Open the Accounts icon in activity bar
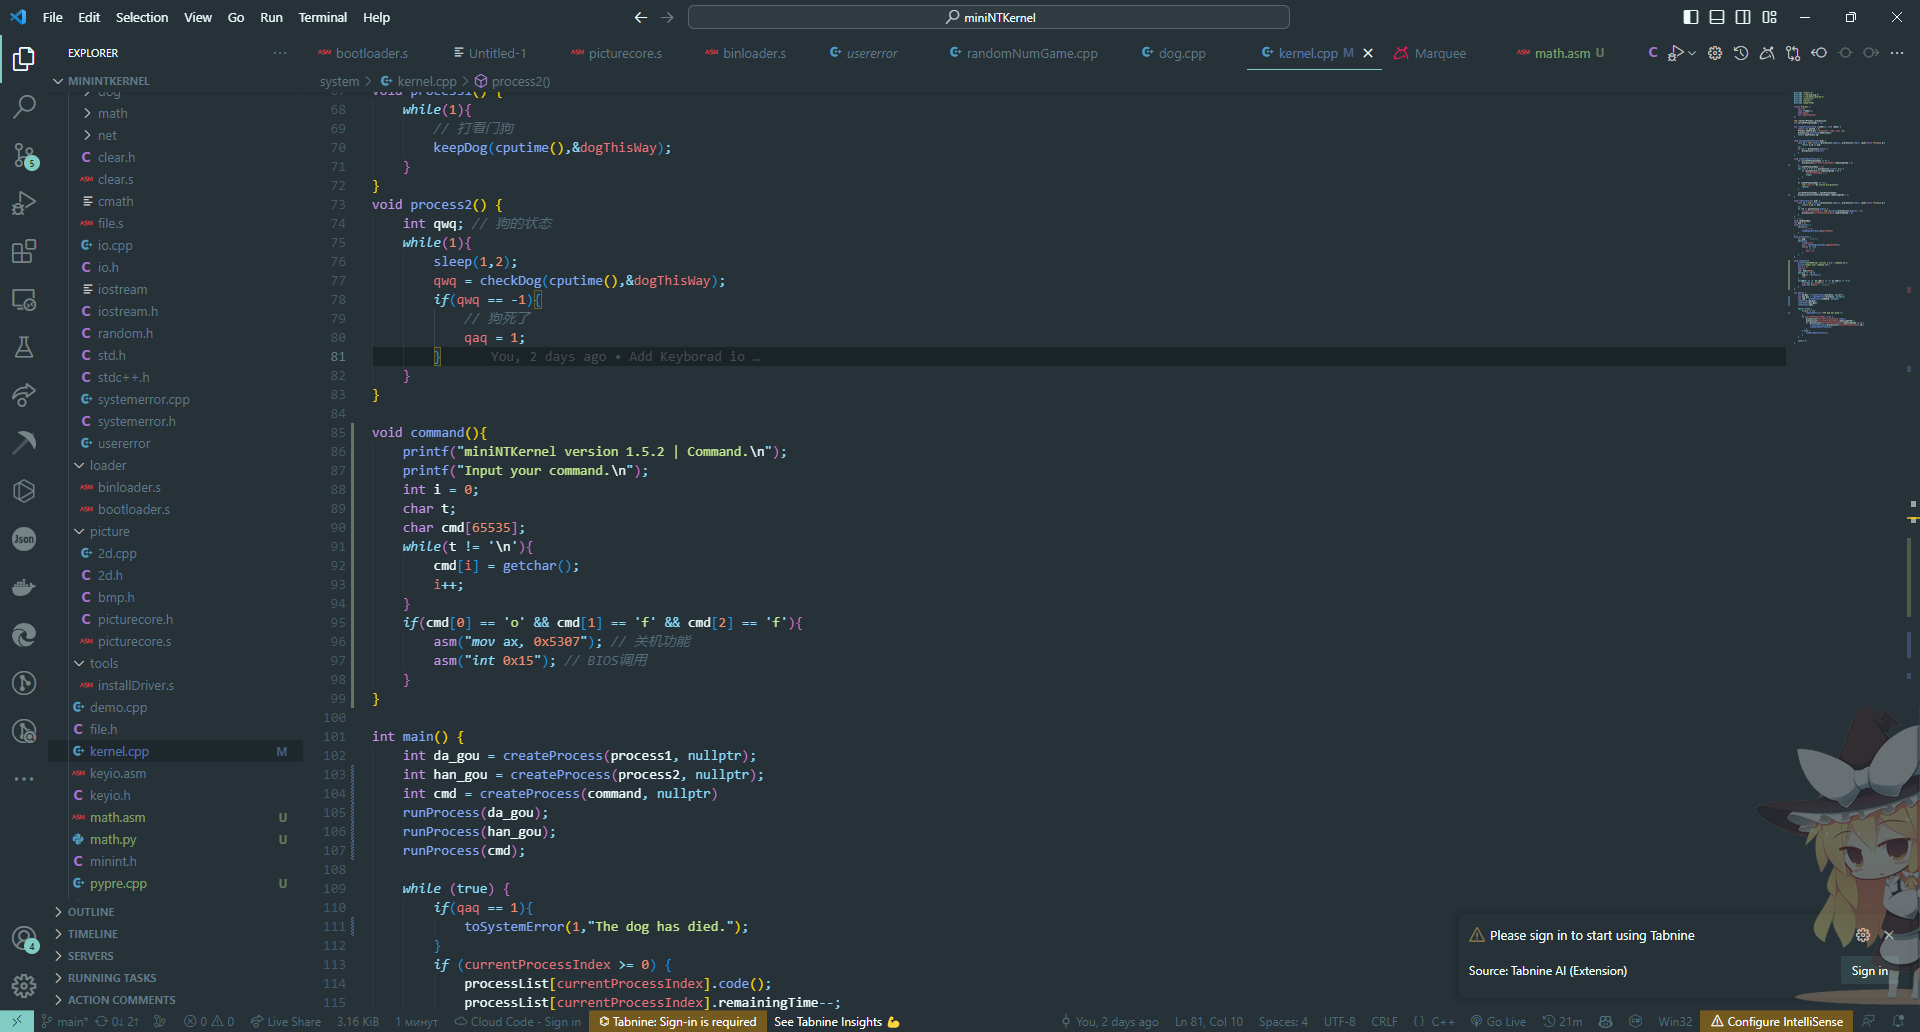The image size is (1920, 1032). click(x=24, y=938)
